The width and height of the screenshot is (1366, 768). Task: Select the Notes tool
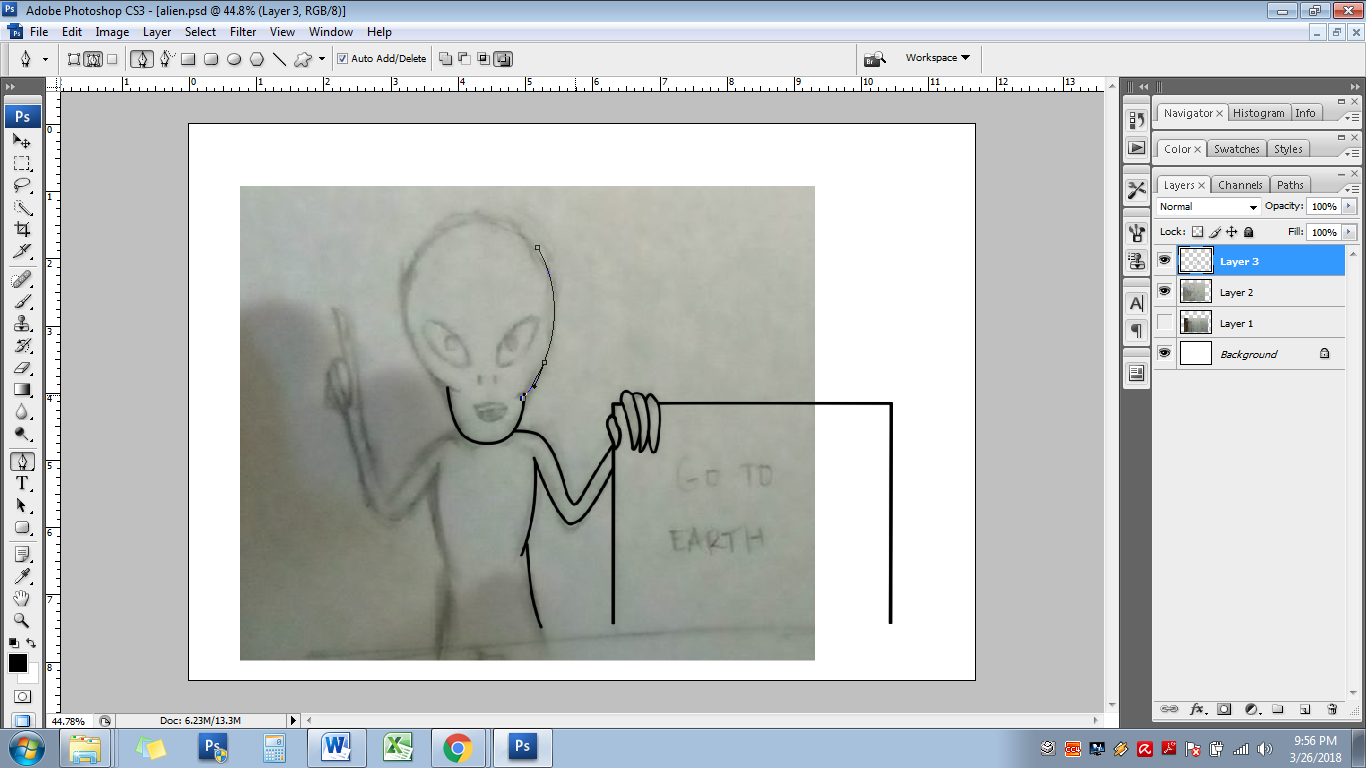pos(22,554)
